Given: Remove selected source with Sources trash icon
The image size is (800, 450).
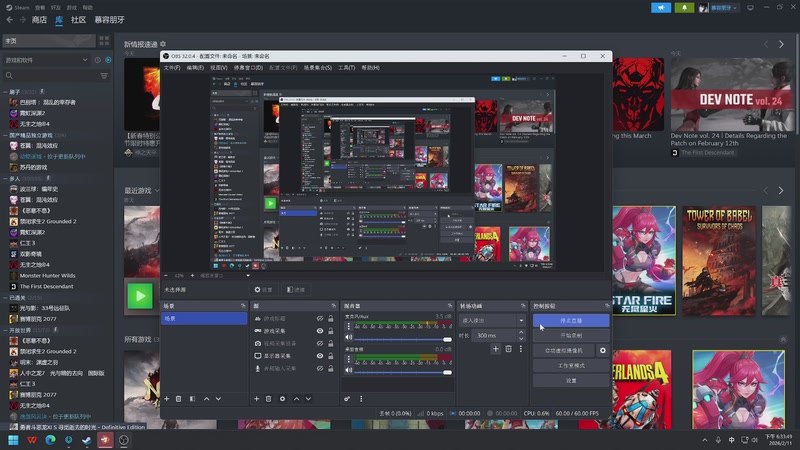Looking at the screenshot, I should 268,398.
